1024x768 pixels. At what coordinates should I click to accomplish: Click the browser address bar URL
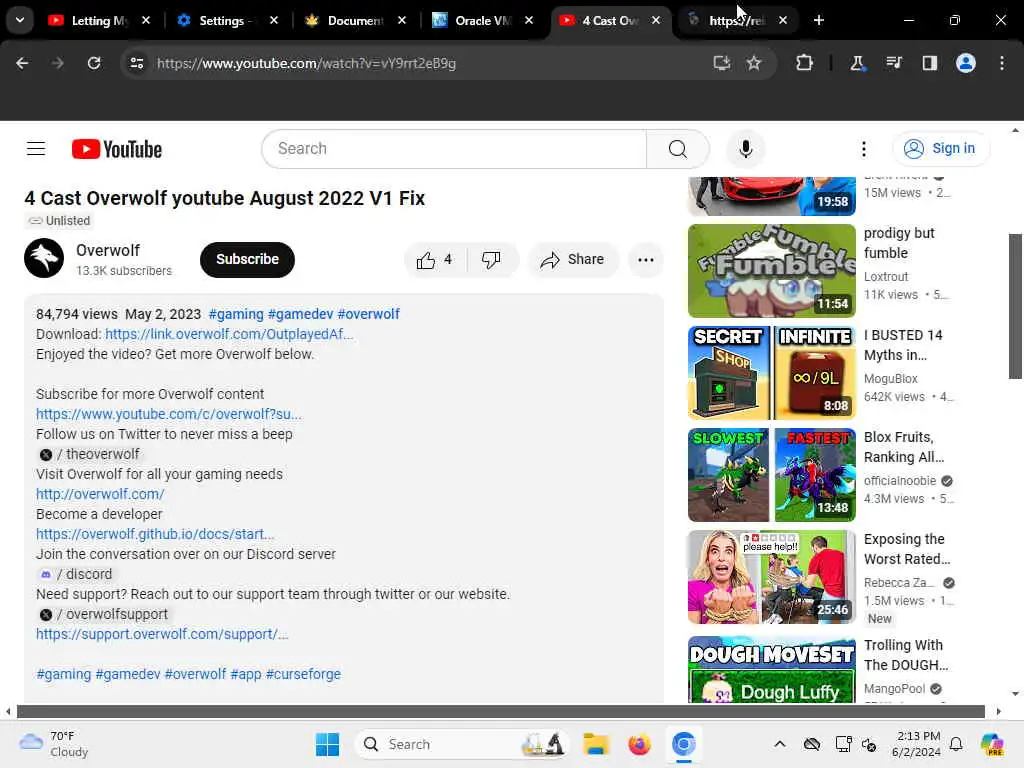[306, 63]
